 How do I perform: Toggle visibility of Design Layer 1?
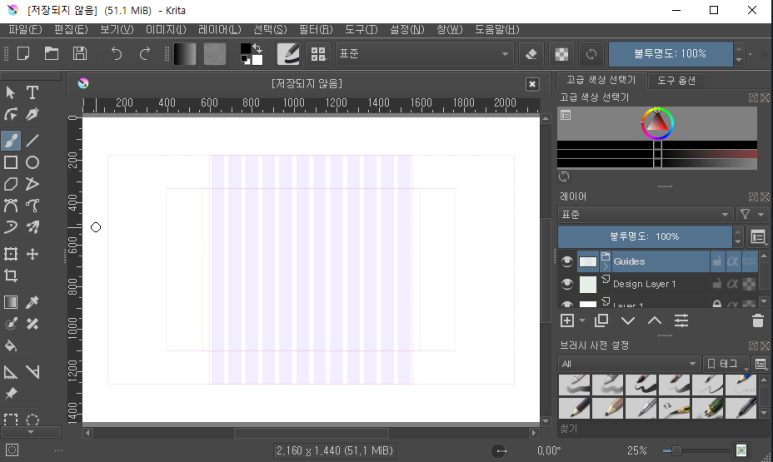tap(567, 284)
